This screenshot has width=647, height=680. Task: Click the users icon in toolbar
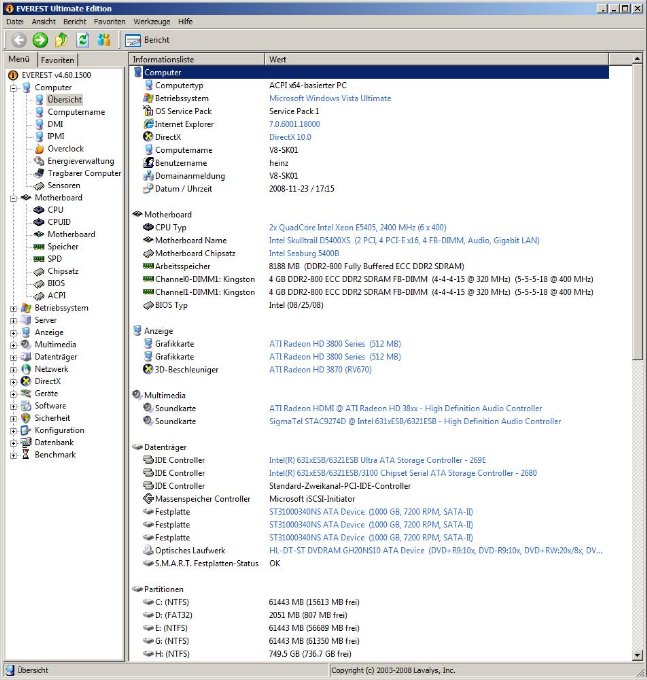point(103,40)
